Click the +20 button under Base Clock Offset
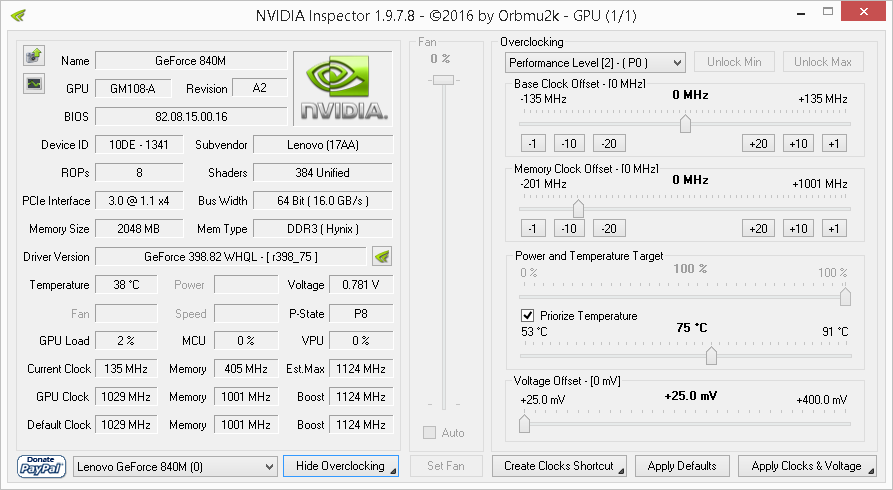 [x=758, y=144]
